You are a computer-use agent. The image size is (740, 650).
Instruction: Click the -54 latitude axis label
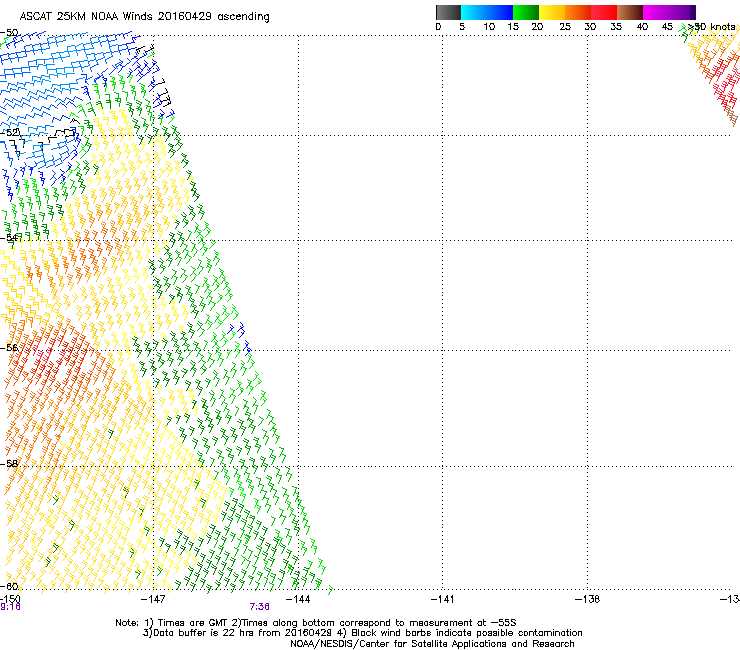[x=9, y=237]
